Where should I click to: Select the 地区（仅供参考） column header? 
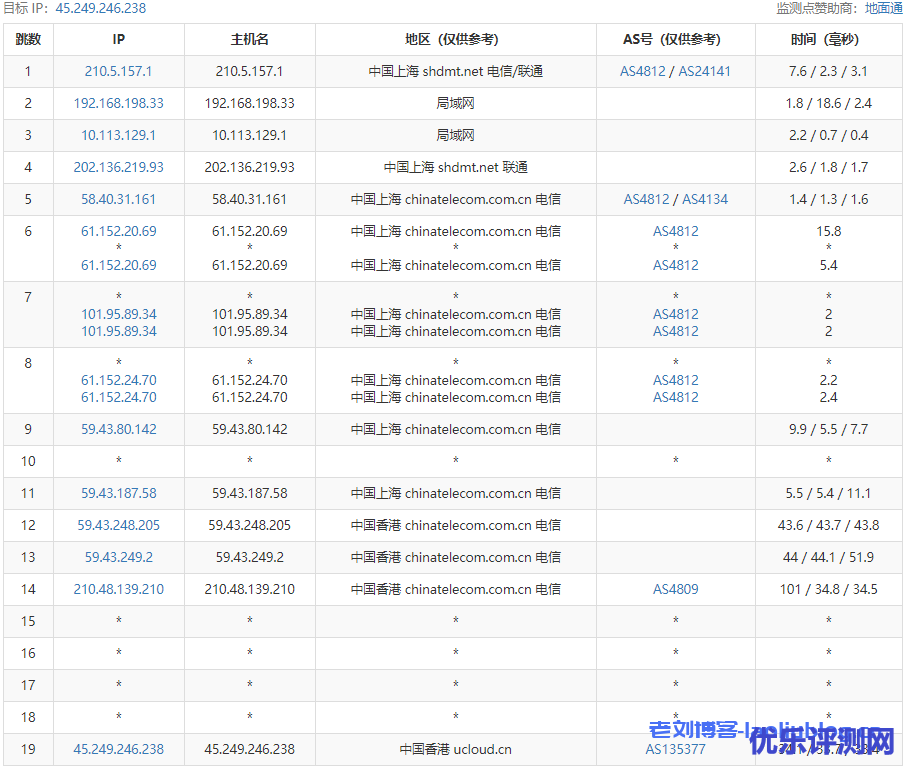coord(455,40)
